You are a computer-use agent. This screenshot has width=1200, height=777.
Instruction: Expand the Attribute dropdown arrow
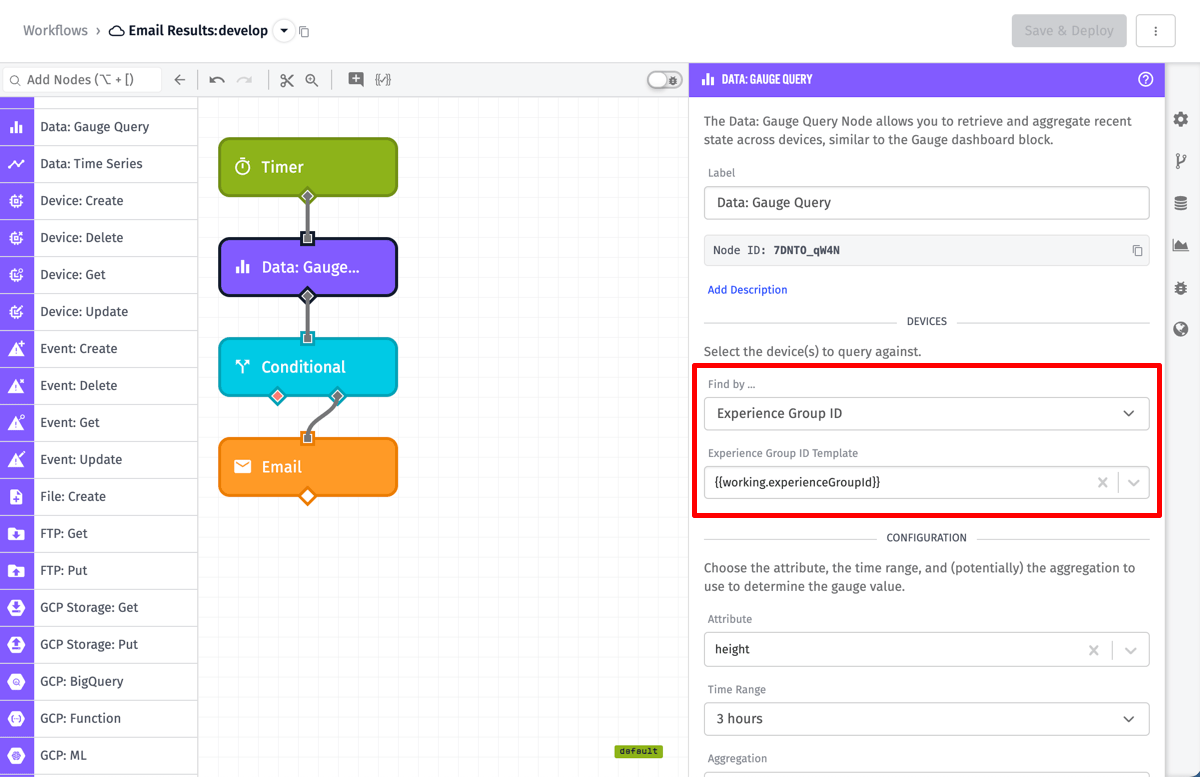tap(1131, 650)
